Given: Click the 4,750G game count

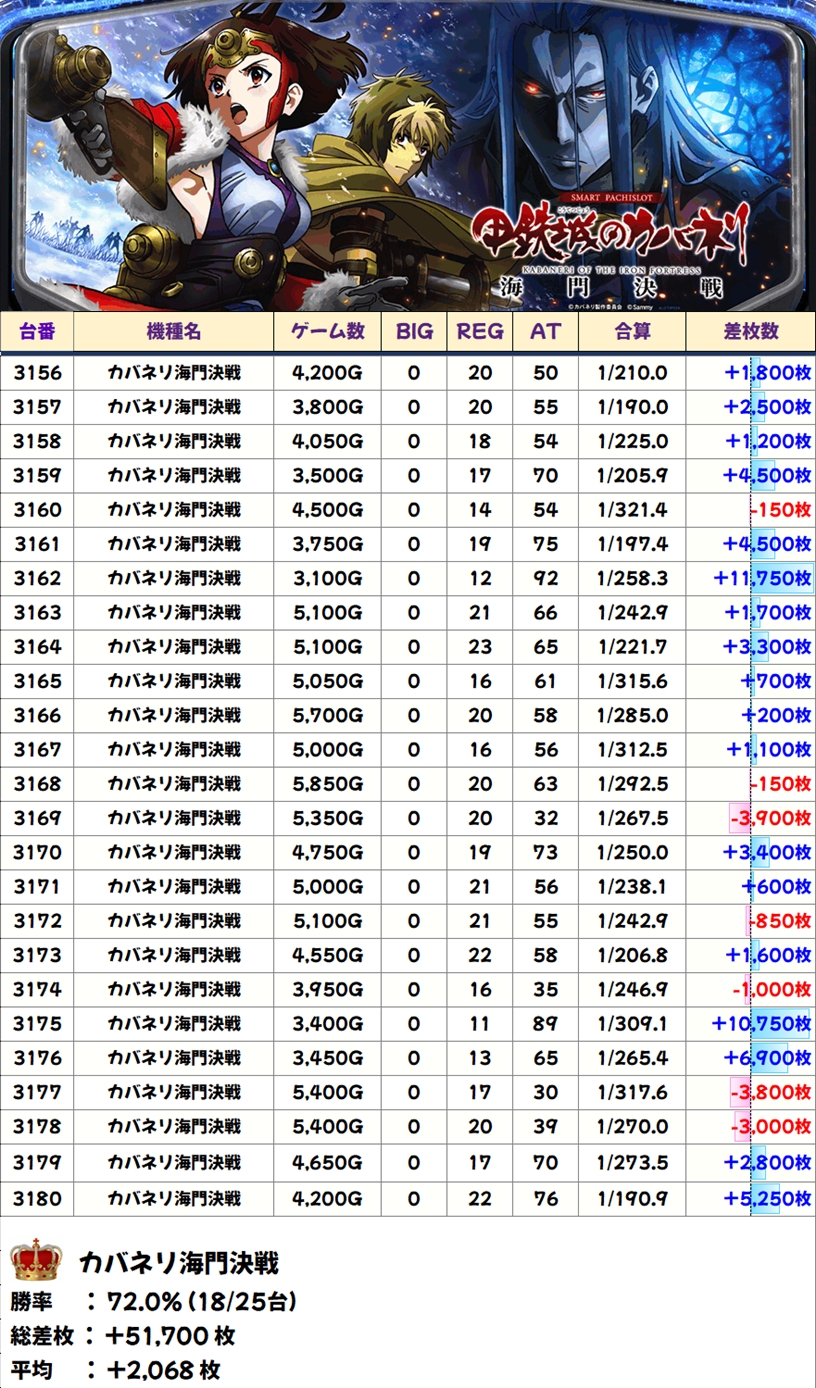Looking at the screenshot, I should pos(328,852).
